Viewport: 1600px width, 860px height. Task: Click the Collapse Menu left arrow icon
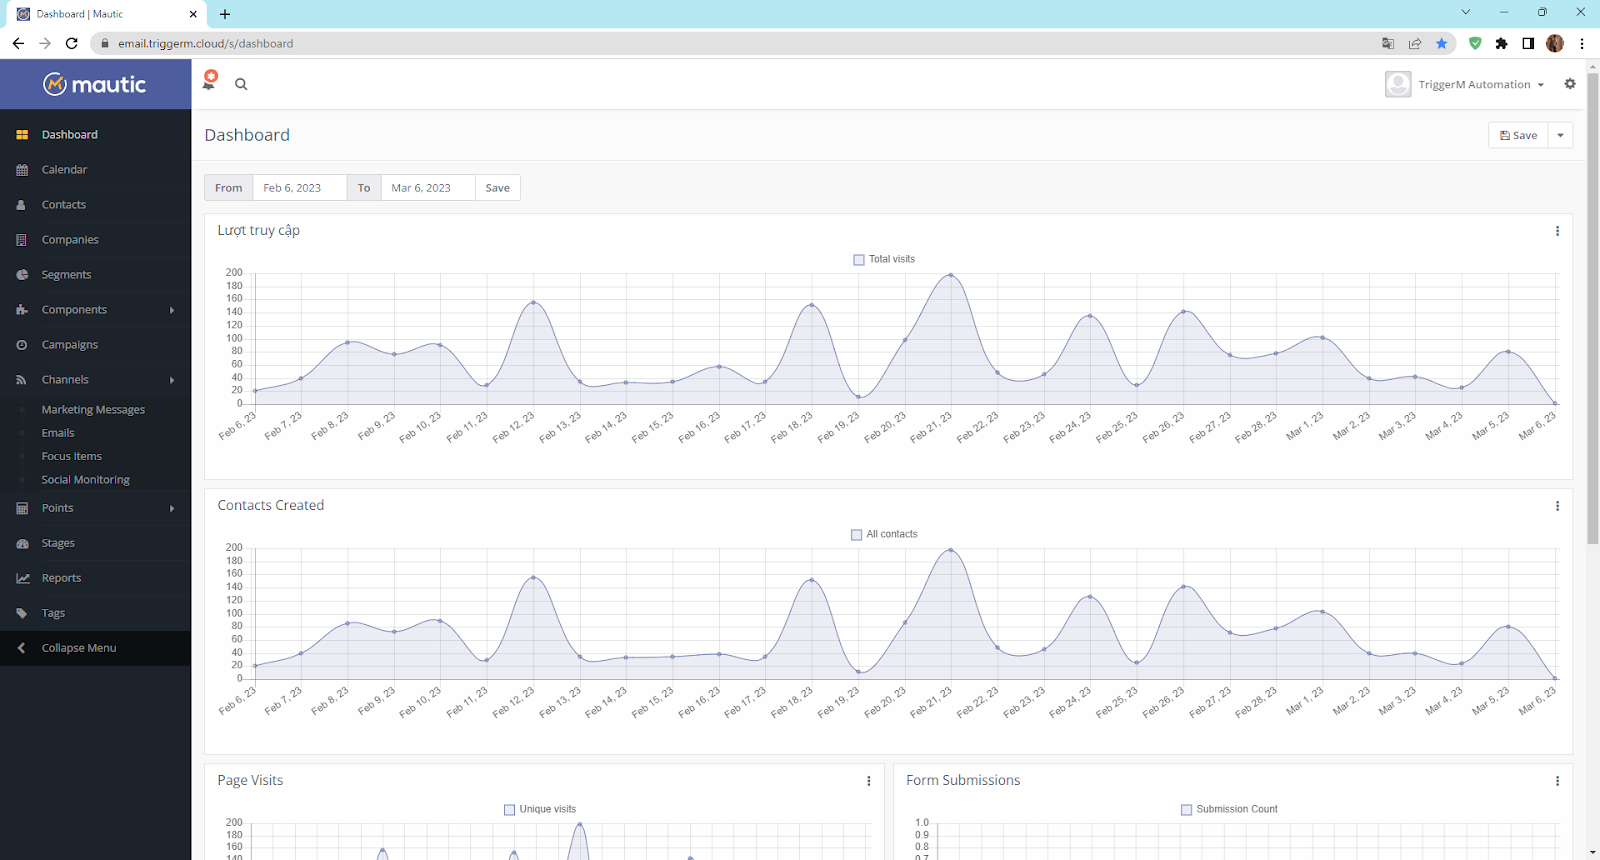[x=22, y=648]
